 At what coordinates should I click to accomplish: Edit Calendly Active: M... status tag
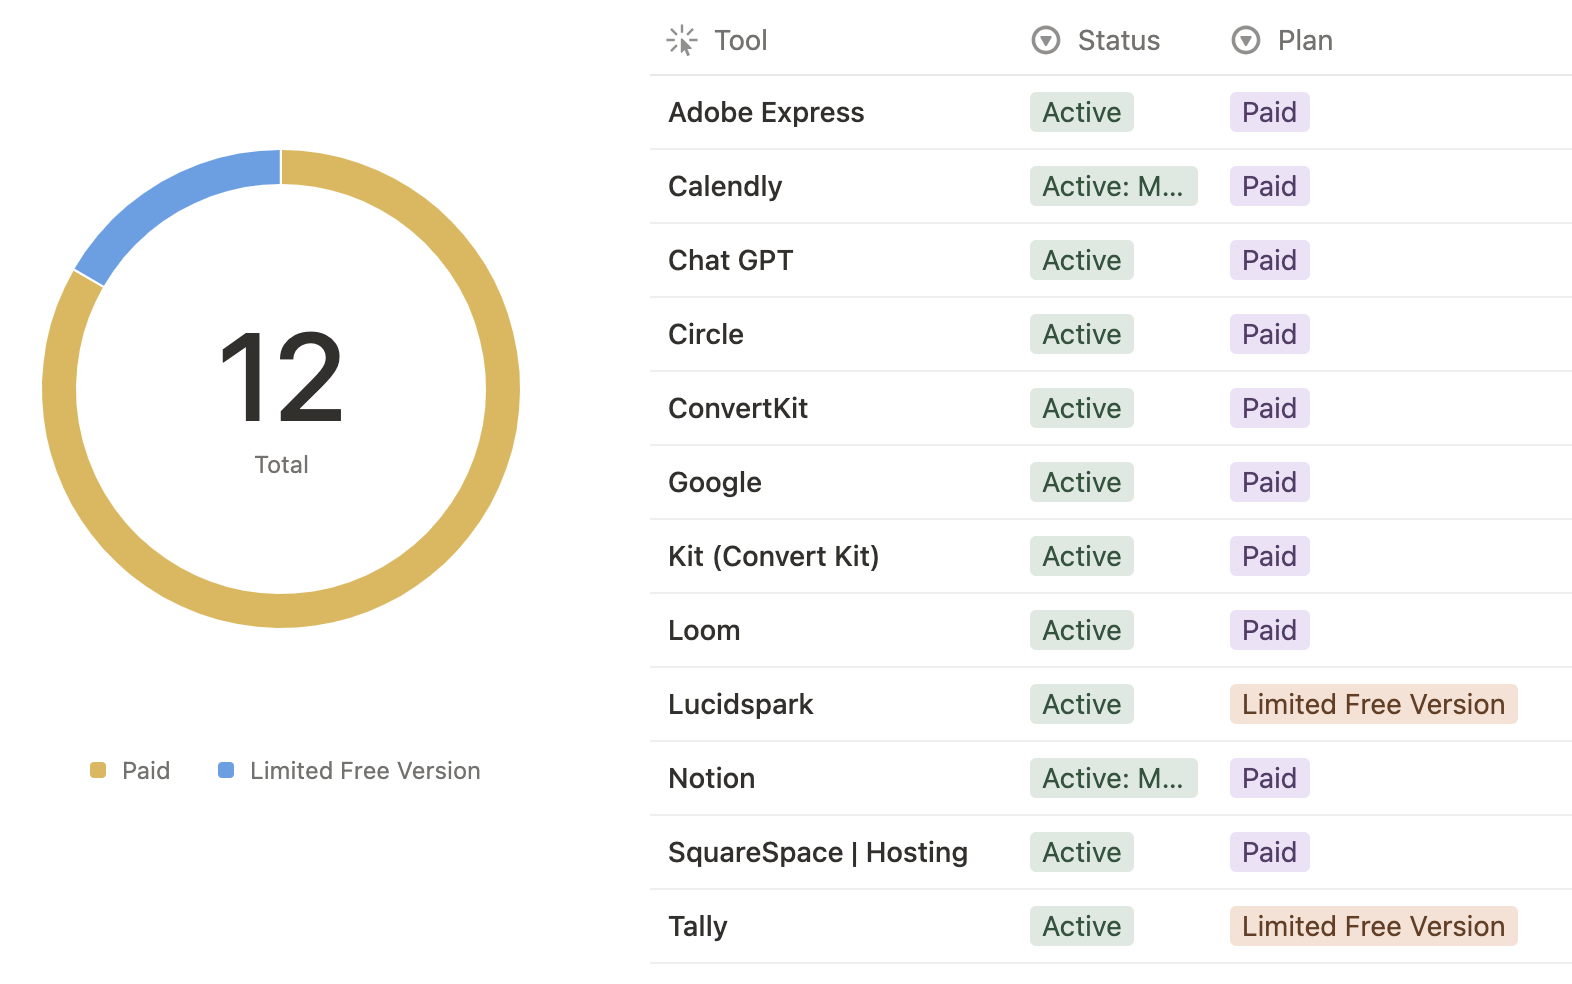click(1114, 186)
